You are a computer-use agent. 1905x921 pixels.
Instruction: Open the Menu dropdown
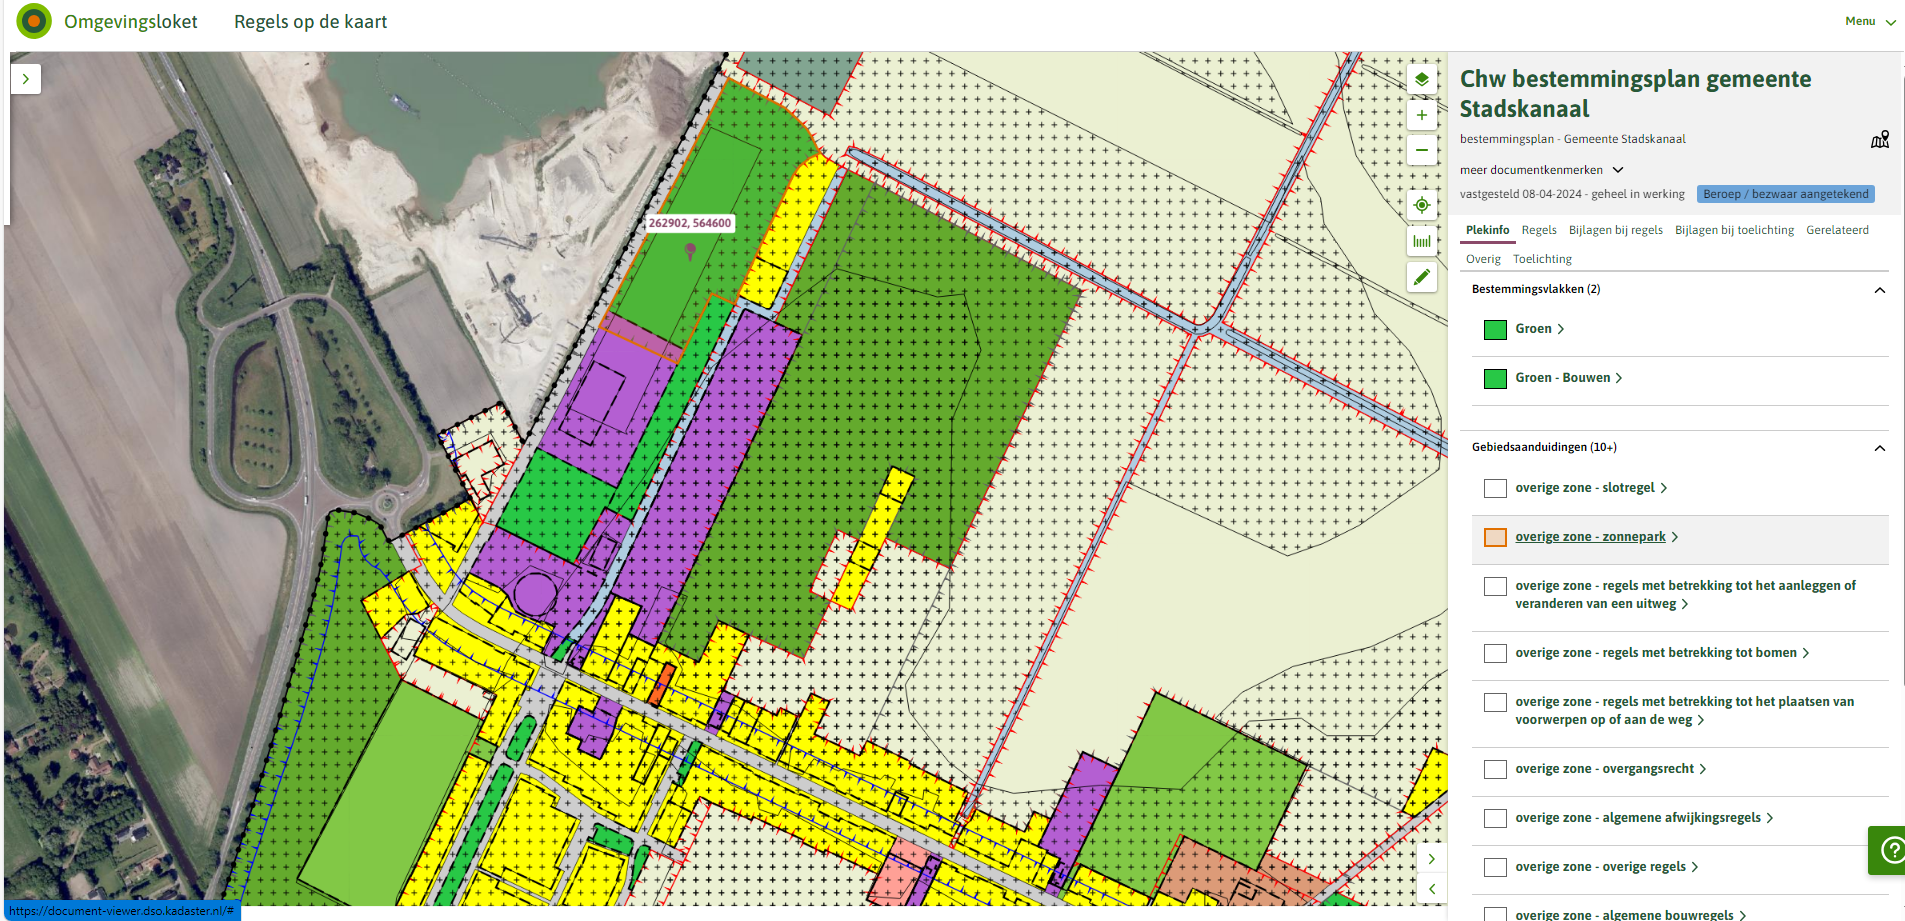[1870, 21]
